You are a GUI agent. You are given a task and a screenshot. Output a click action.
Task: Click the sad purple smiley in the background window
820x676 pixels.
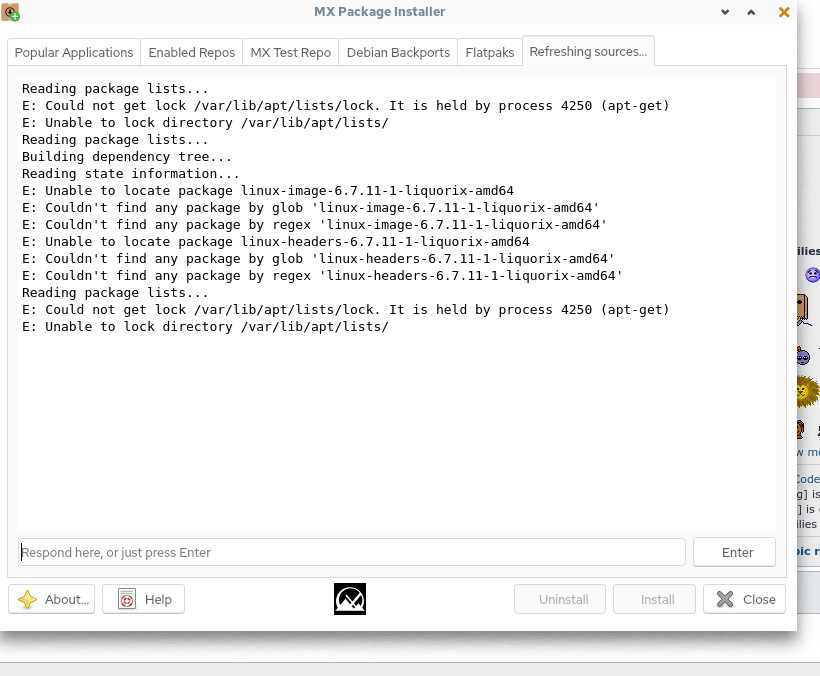812,274
